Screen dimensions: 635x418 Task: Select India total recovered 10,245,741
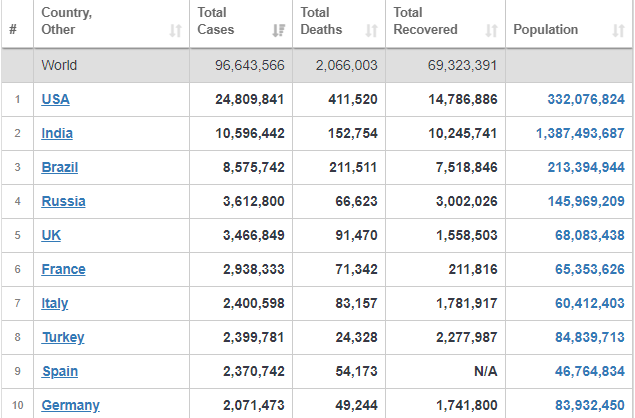pyautogui.click(x=463, y=133)
